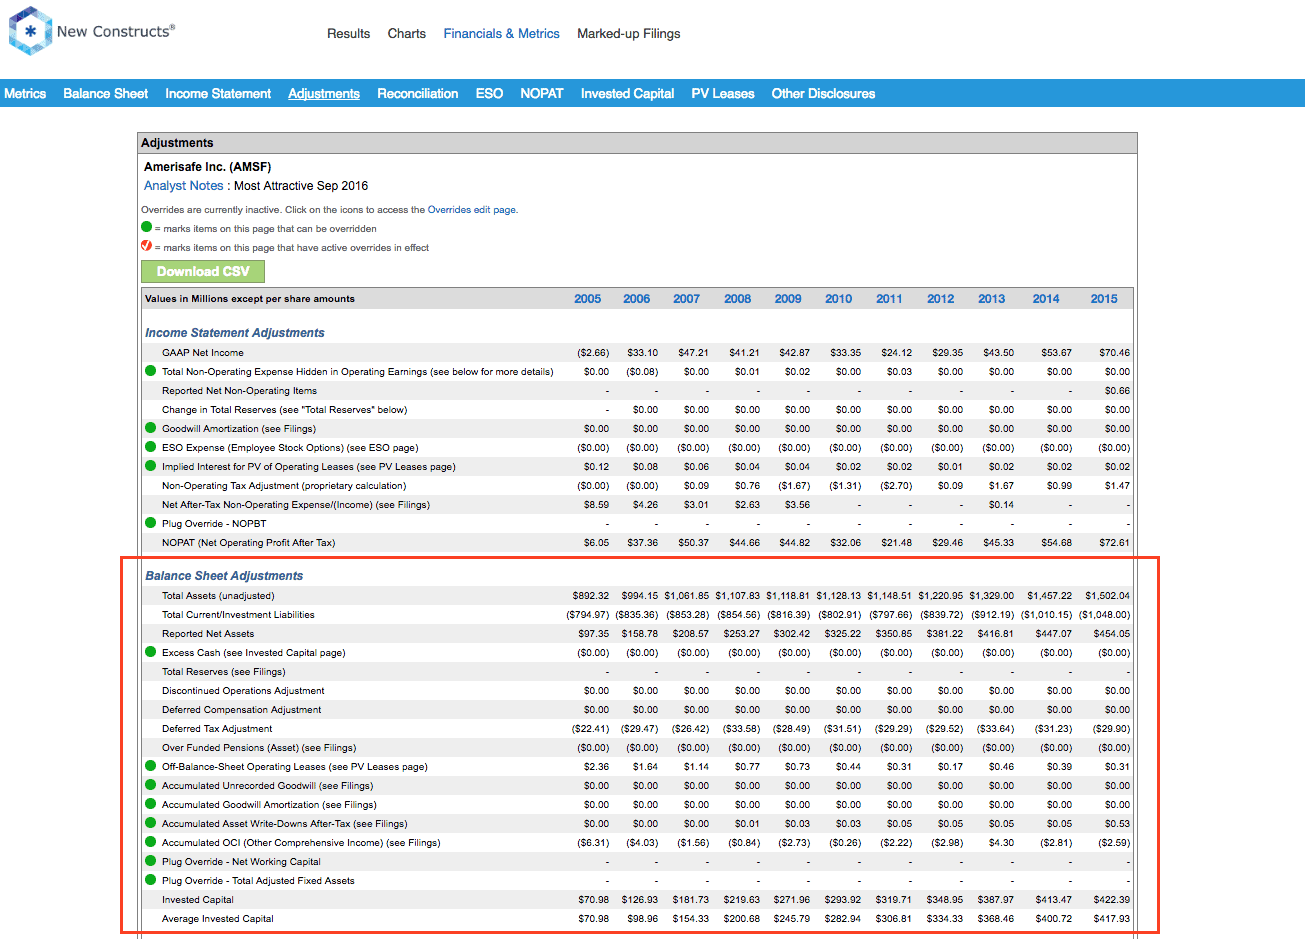Click the Deferred Tax Adjustment row label
This screenshot has width=1305, height=939.
click(x=217, y=729)
